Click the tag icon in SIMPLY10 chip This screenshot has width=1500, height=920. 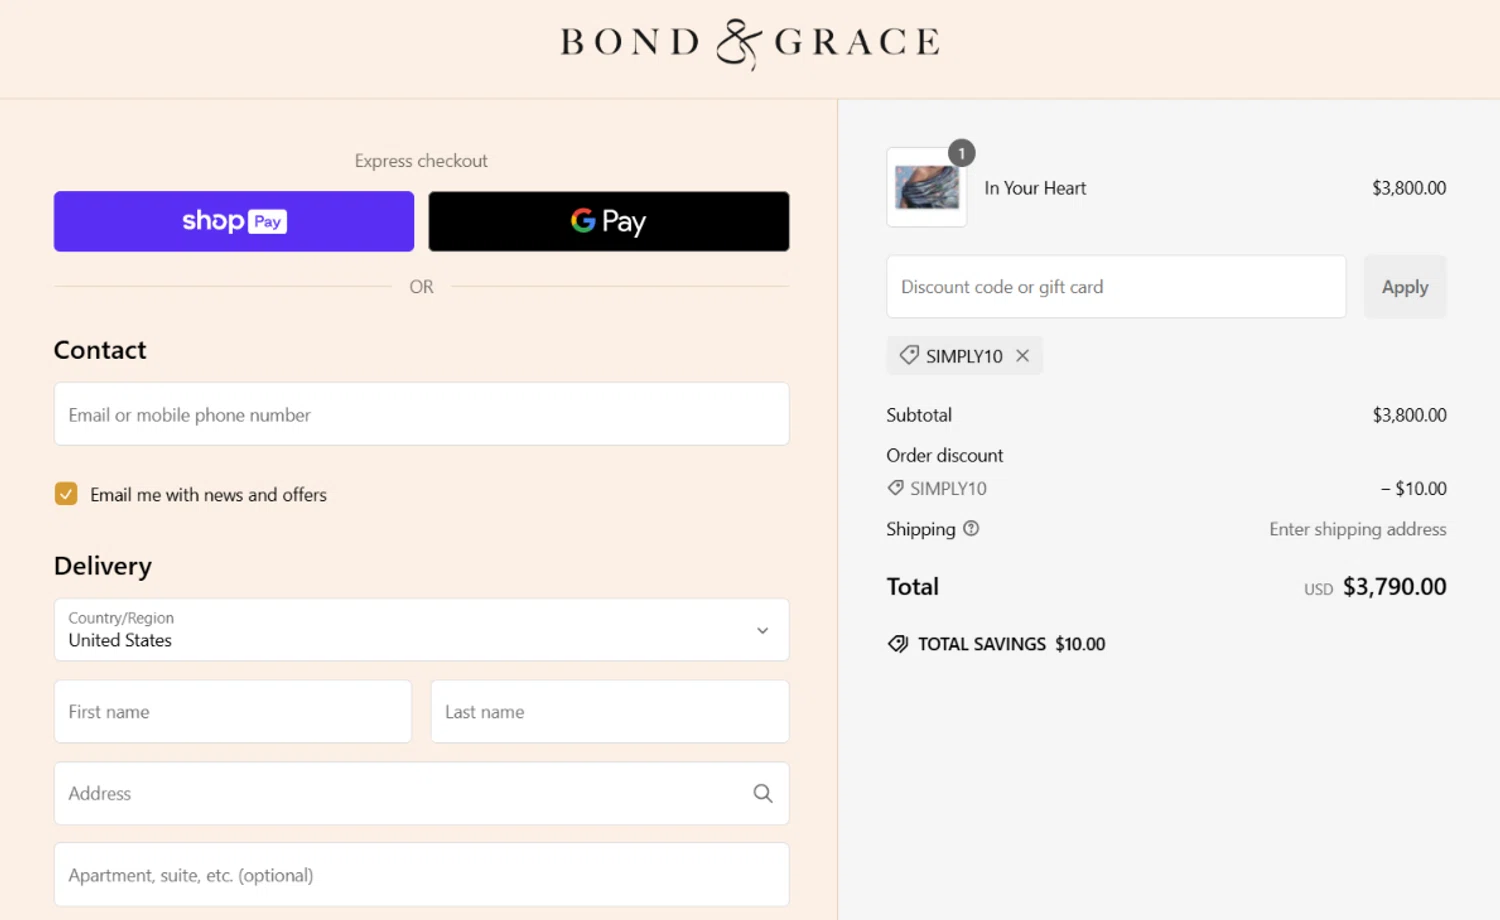(909, 355)
